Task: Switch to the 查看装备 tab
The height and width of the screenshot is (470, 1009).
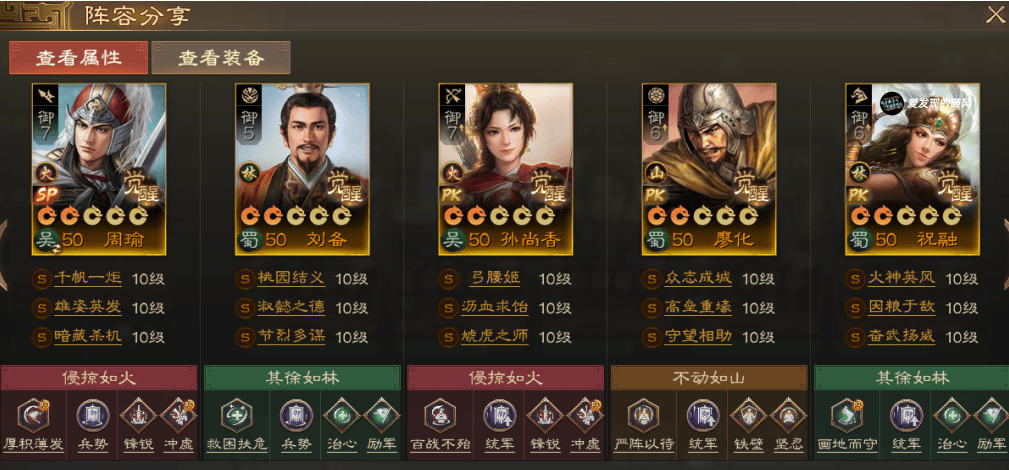Action: coord(221,58)
